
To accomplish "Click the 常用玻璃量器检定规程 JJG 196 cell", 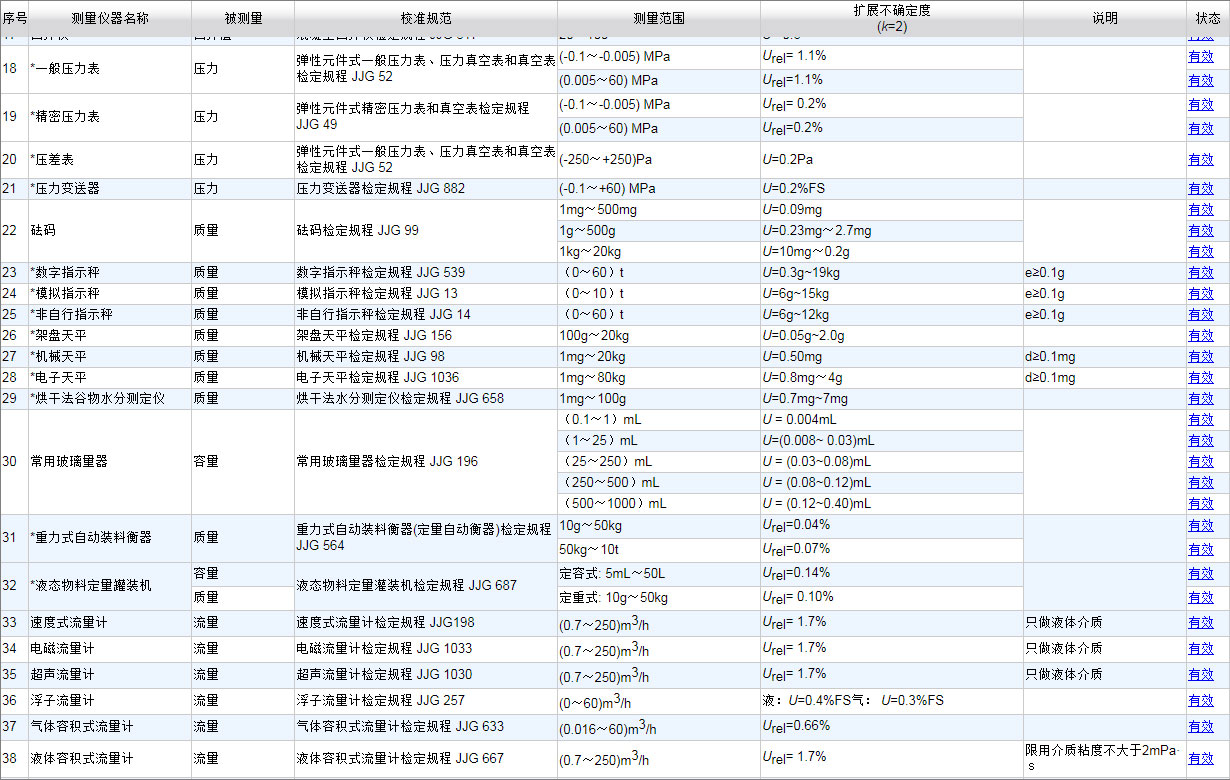I will tap(426, 462).
